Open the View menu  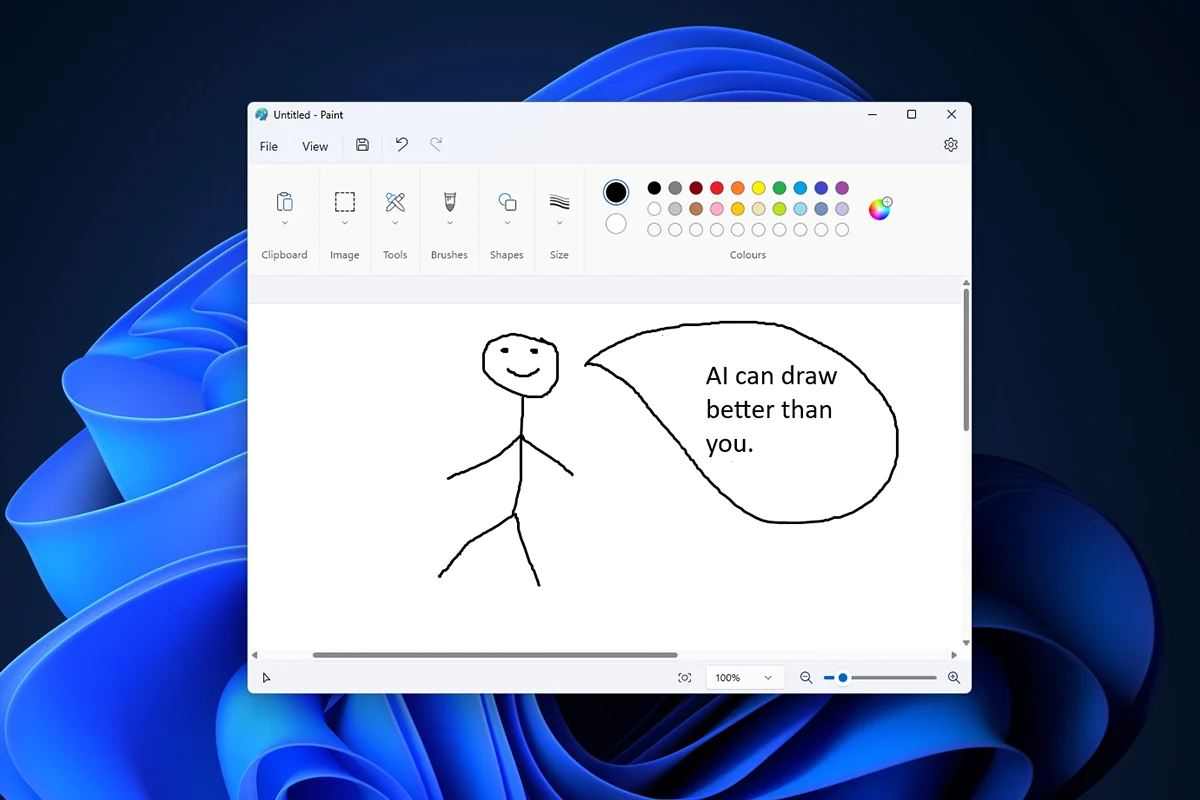click(315, 146)
